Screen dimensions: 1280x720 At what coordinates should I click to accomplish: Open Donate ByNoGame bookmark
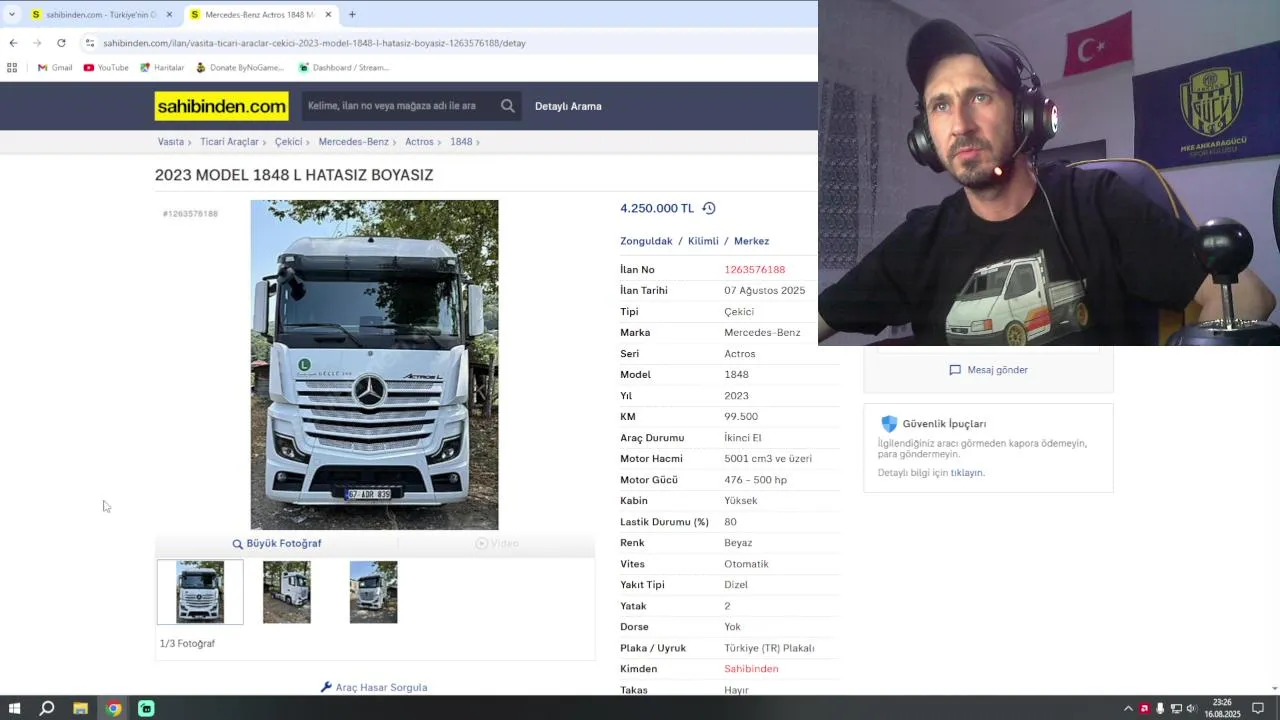tap(240, 68)
